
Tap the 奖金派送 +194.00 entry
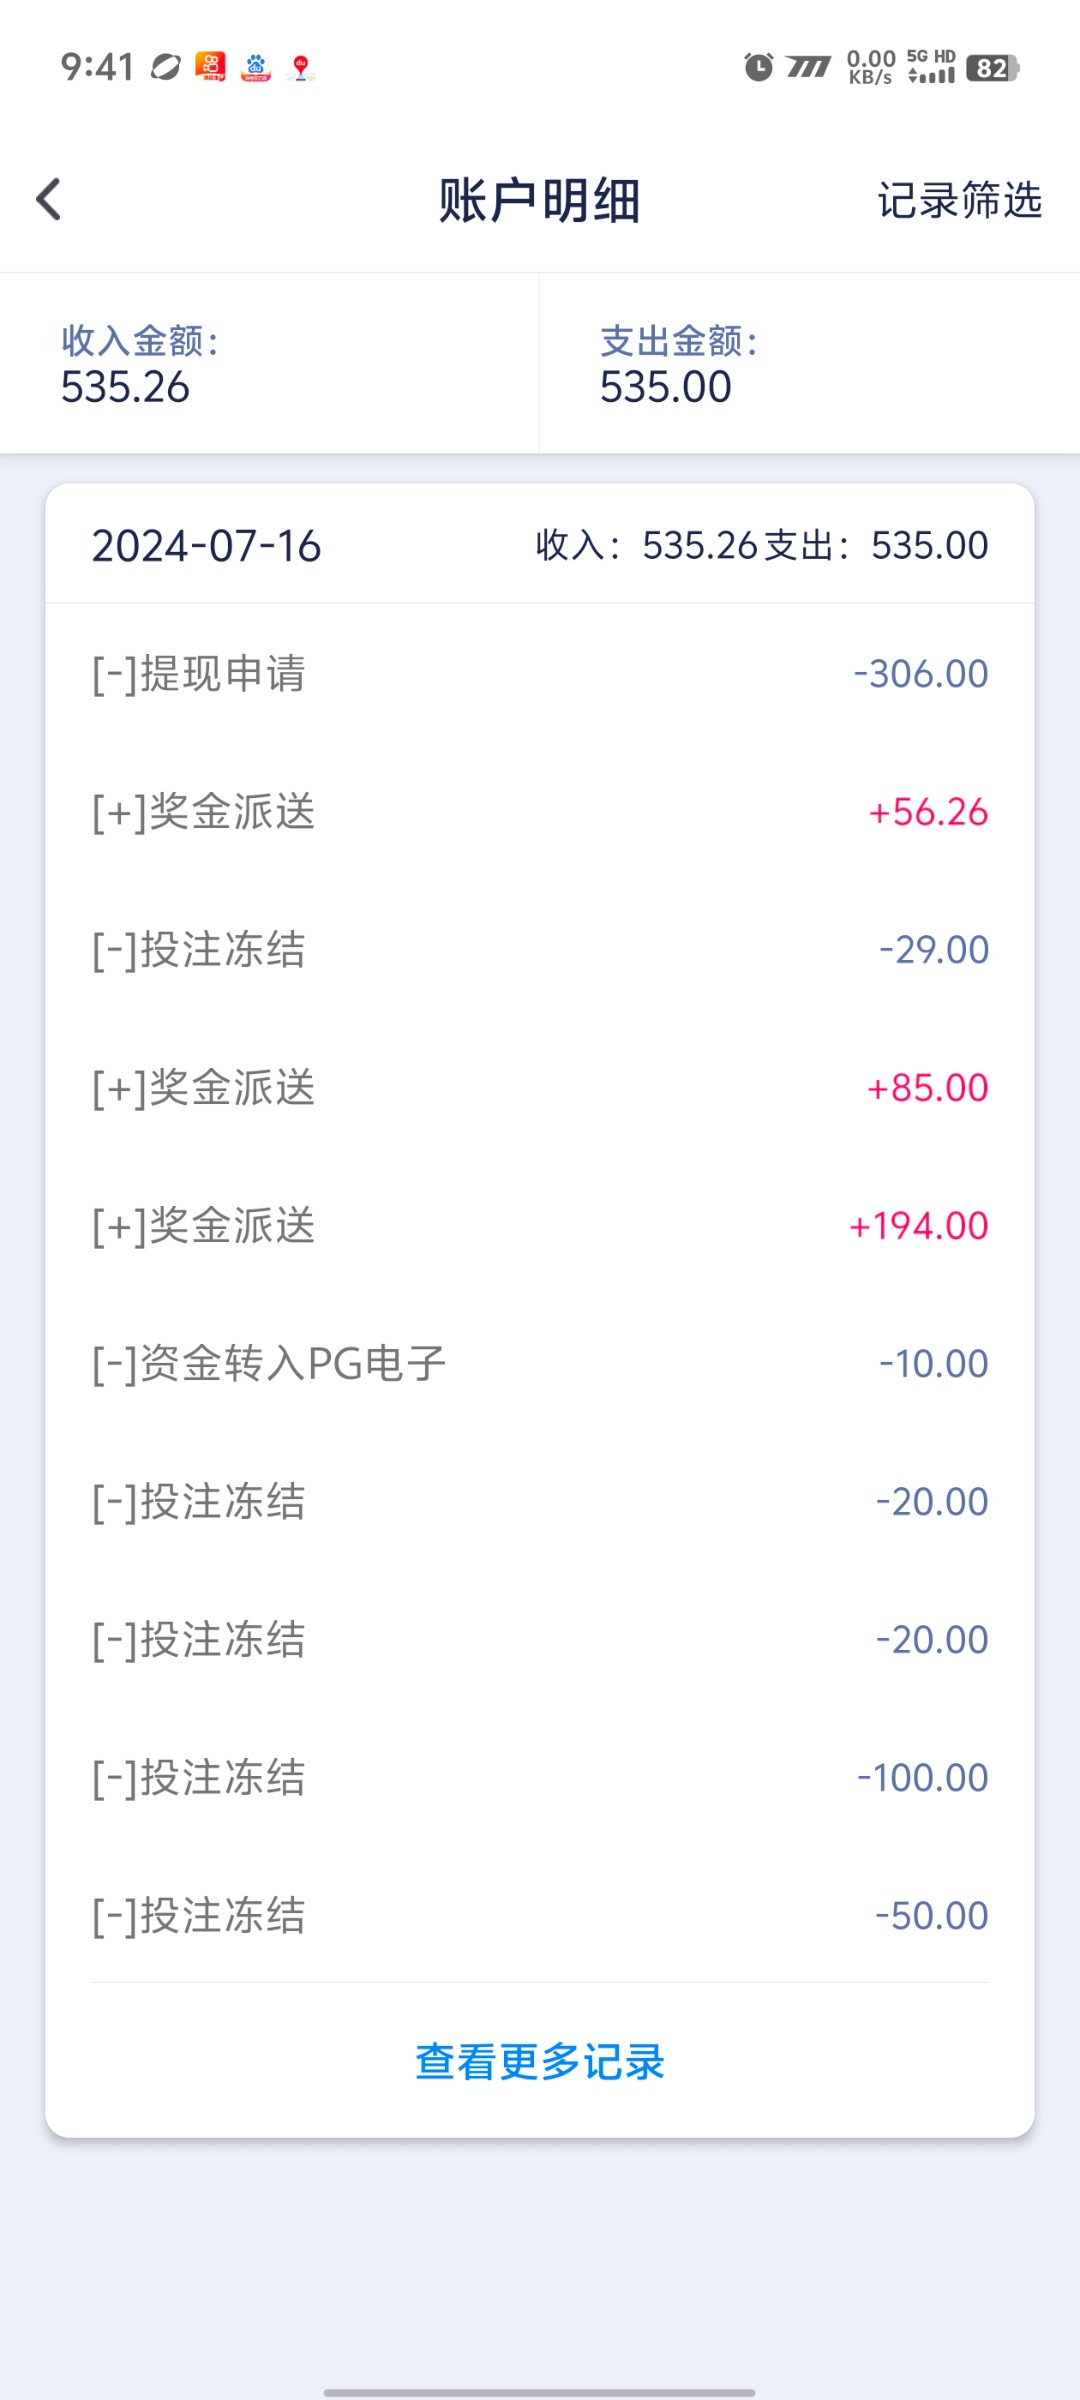[x=540, y=1225]
